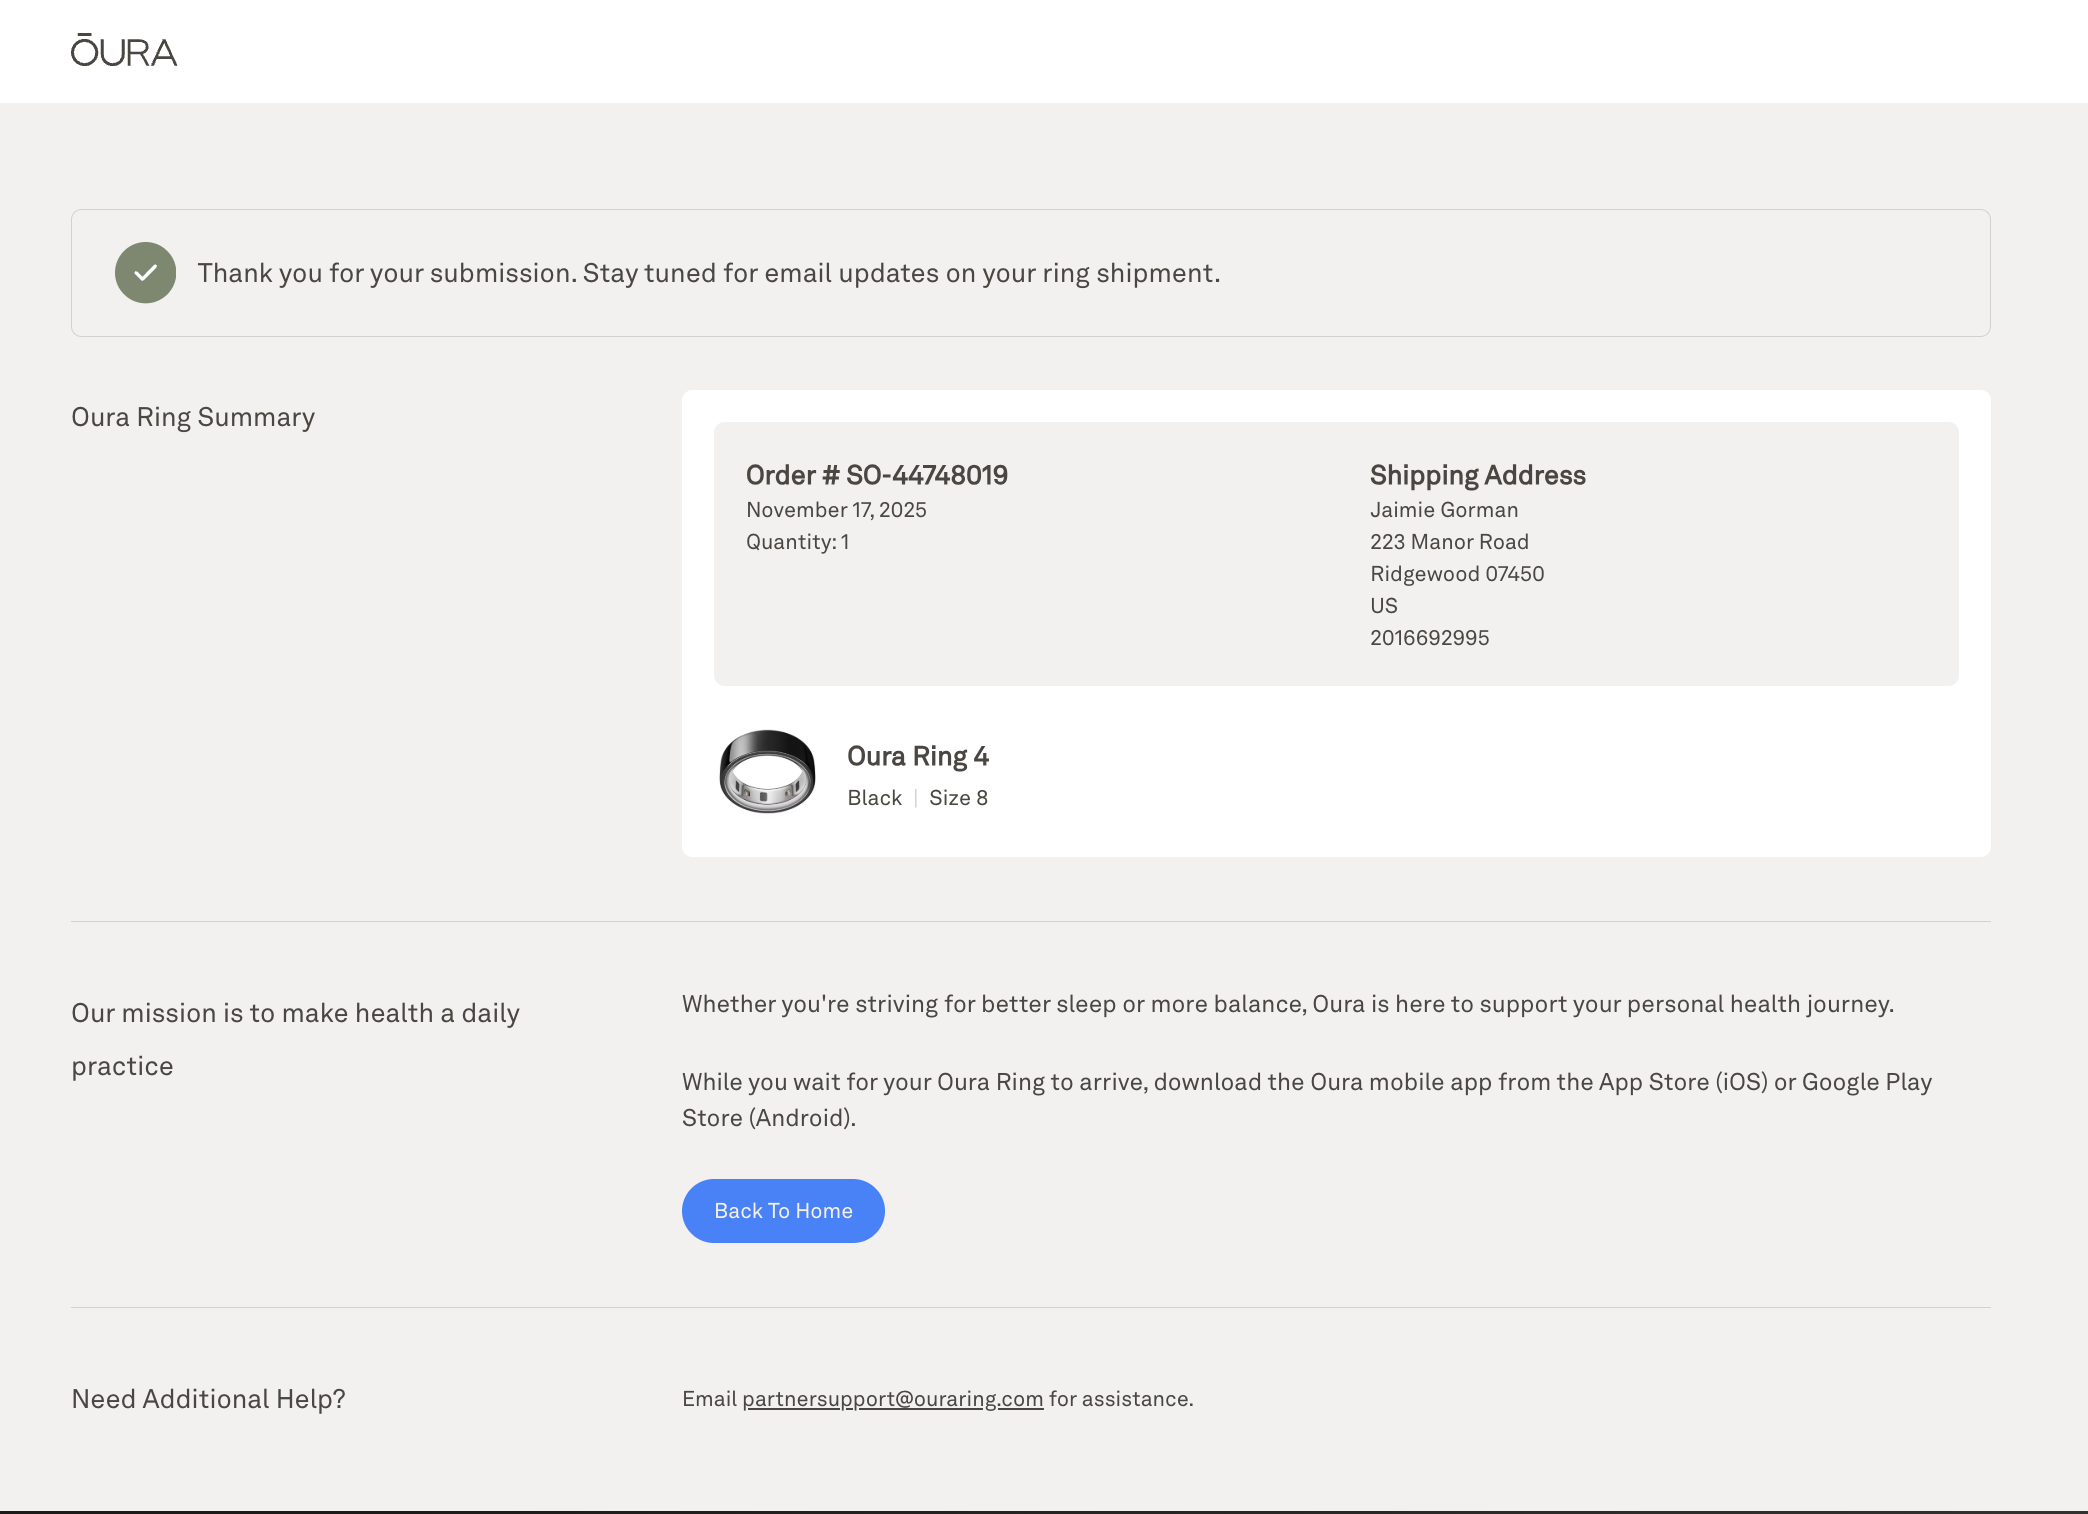
Task: Click the paragraph about downloading the Oura app
Action: point(1307,1100)
